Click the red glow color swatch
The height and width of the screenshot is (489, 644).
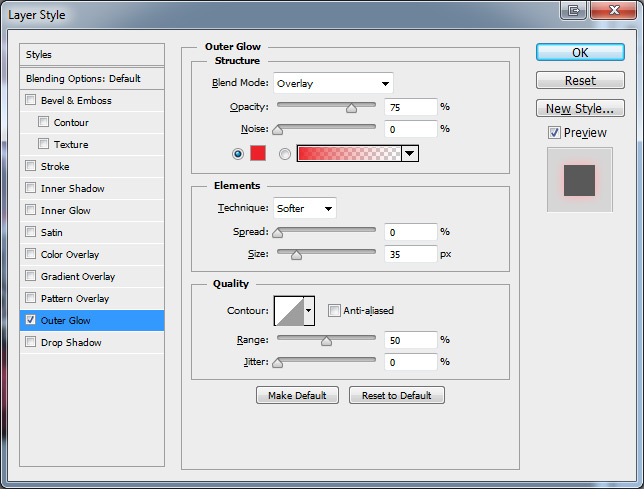pyautogui.click(x=259, y=153)
